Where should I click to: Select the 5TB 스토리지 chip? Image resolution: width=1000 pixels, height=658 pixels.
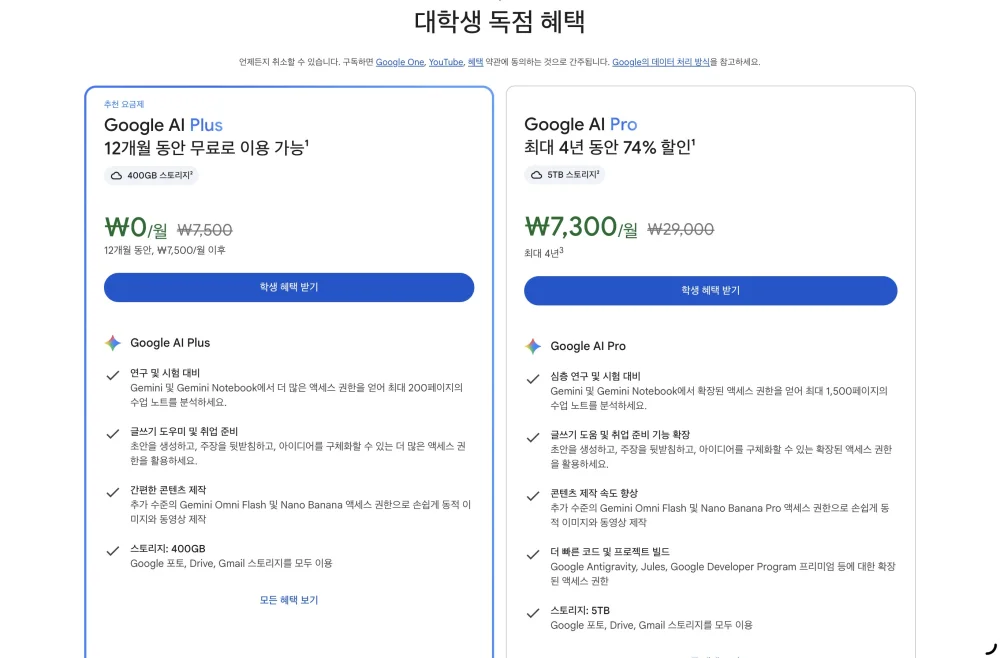pos(564,175)
